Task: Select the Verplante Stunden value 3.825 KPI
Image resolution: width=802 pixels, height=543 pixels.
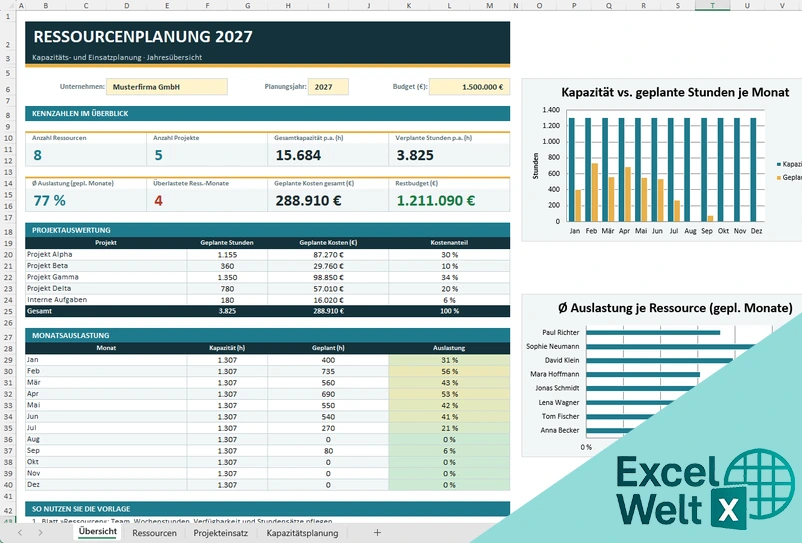Action: coord(415,155)
